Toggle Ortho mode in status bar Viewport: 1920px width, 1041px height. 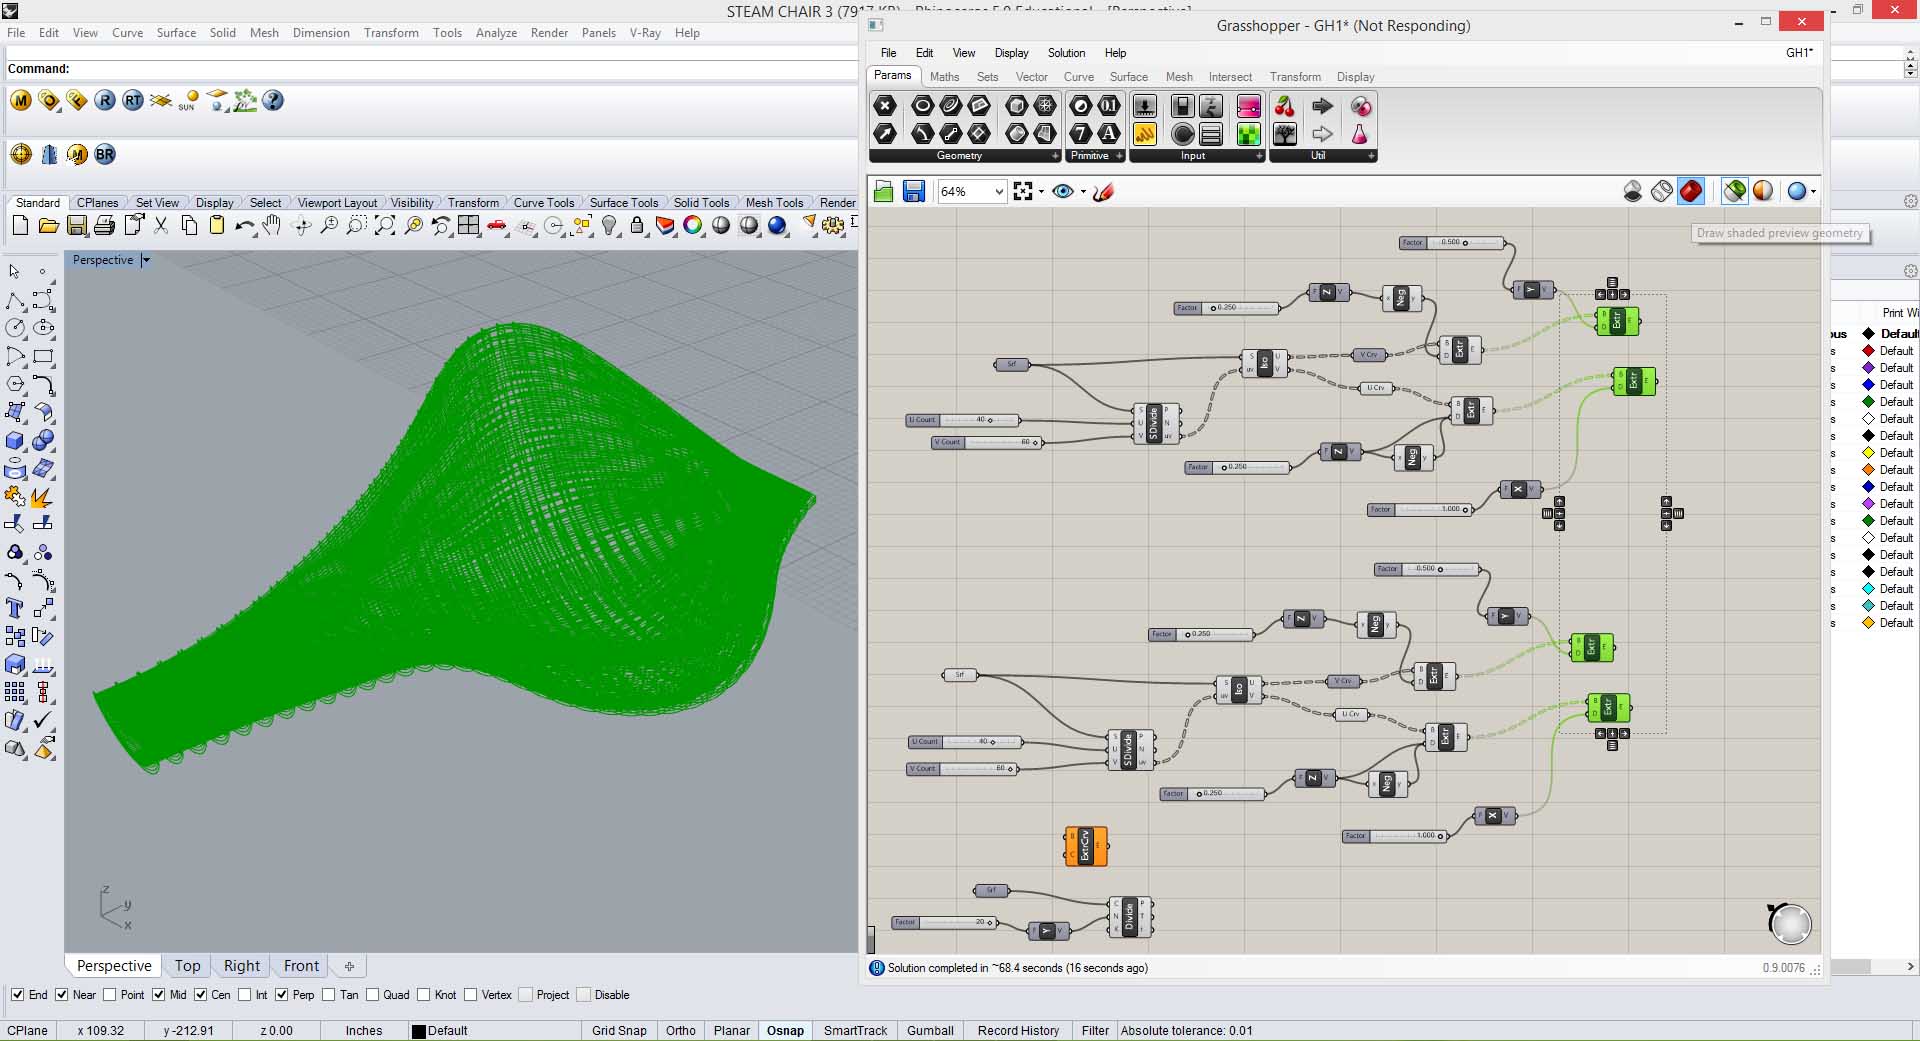coord(680,1031)
